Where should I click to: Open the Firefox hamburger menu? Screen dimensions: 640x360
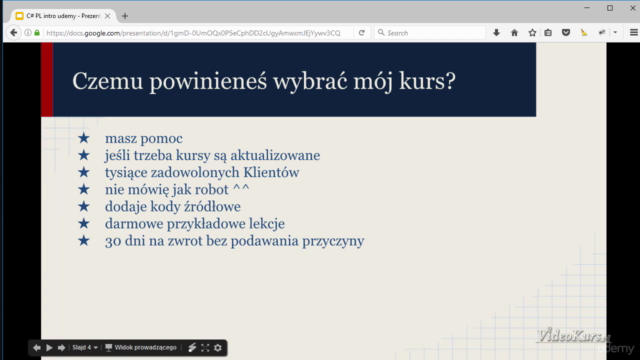[633, 33]
